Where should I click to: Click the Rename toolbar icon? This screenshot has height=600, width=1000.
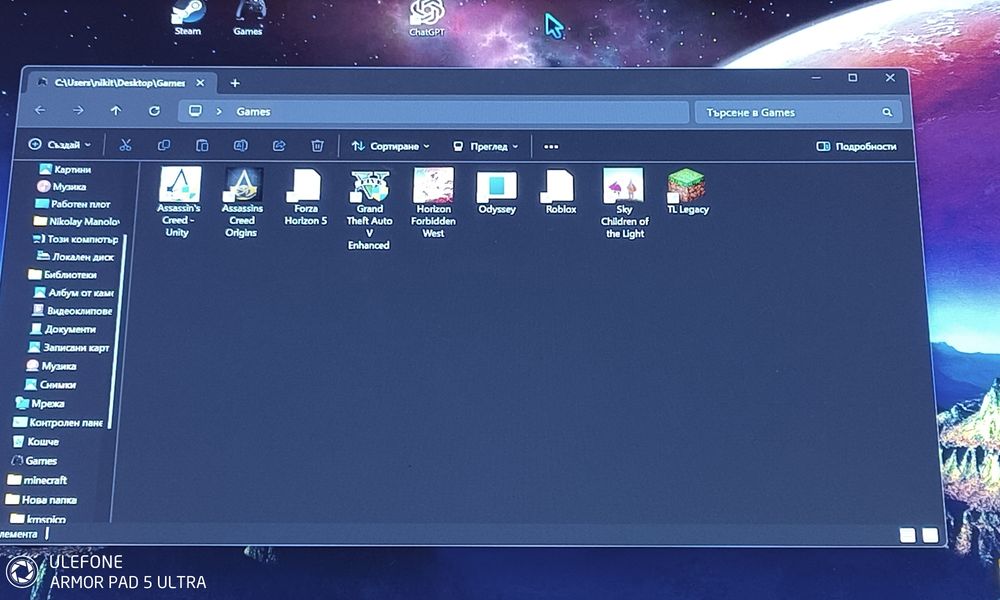240,145
